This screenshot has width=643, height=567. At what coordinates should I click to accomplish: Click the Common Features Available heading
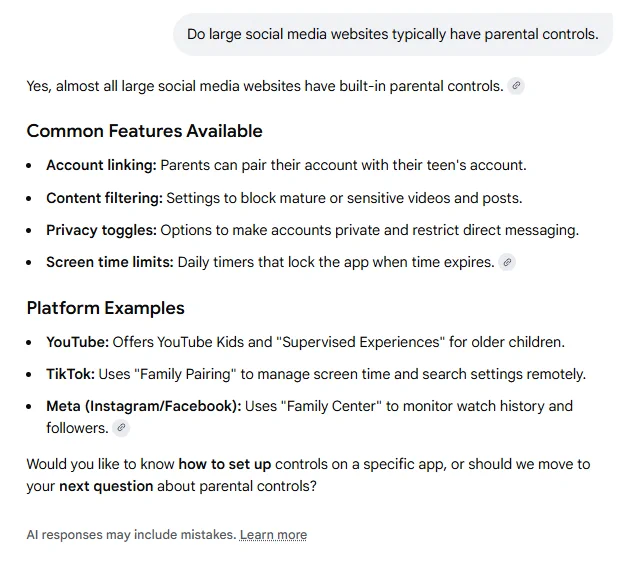coord(144,131)
